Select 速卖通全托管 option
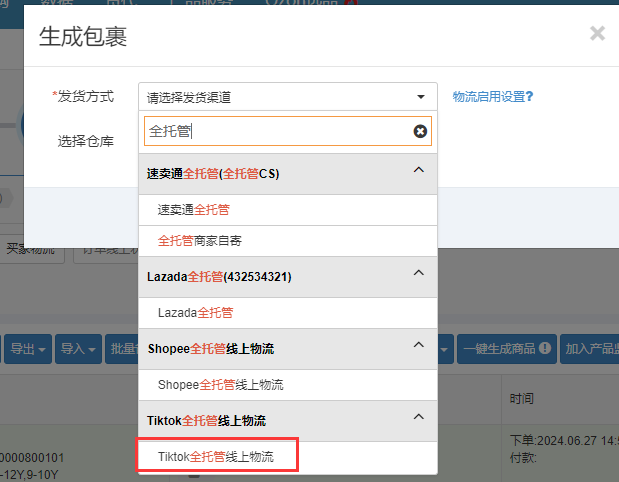 [x=288, y=210]
